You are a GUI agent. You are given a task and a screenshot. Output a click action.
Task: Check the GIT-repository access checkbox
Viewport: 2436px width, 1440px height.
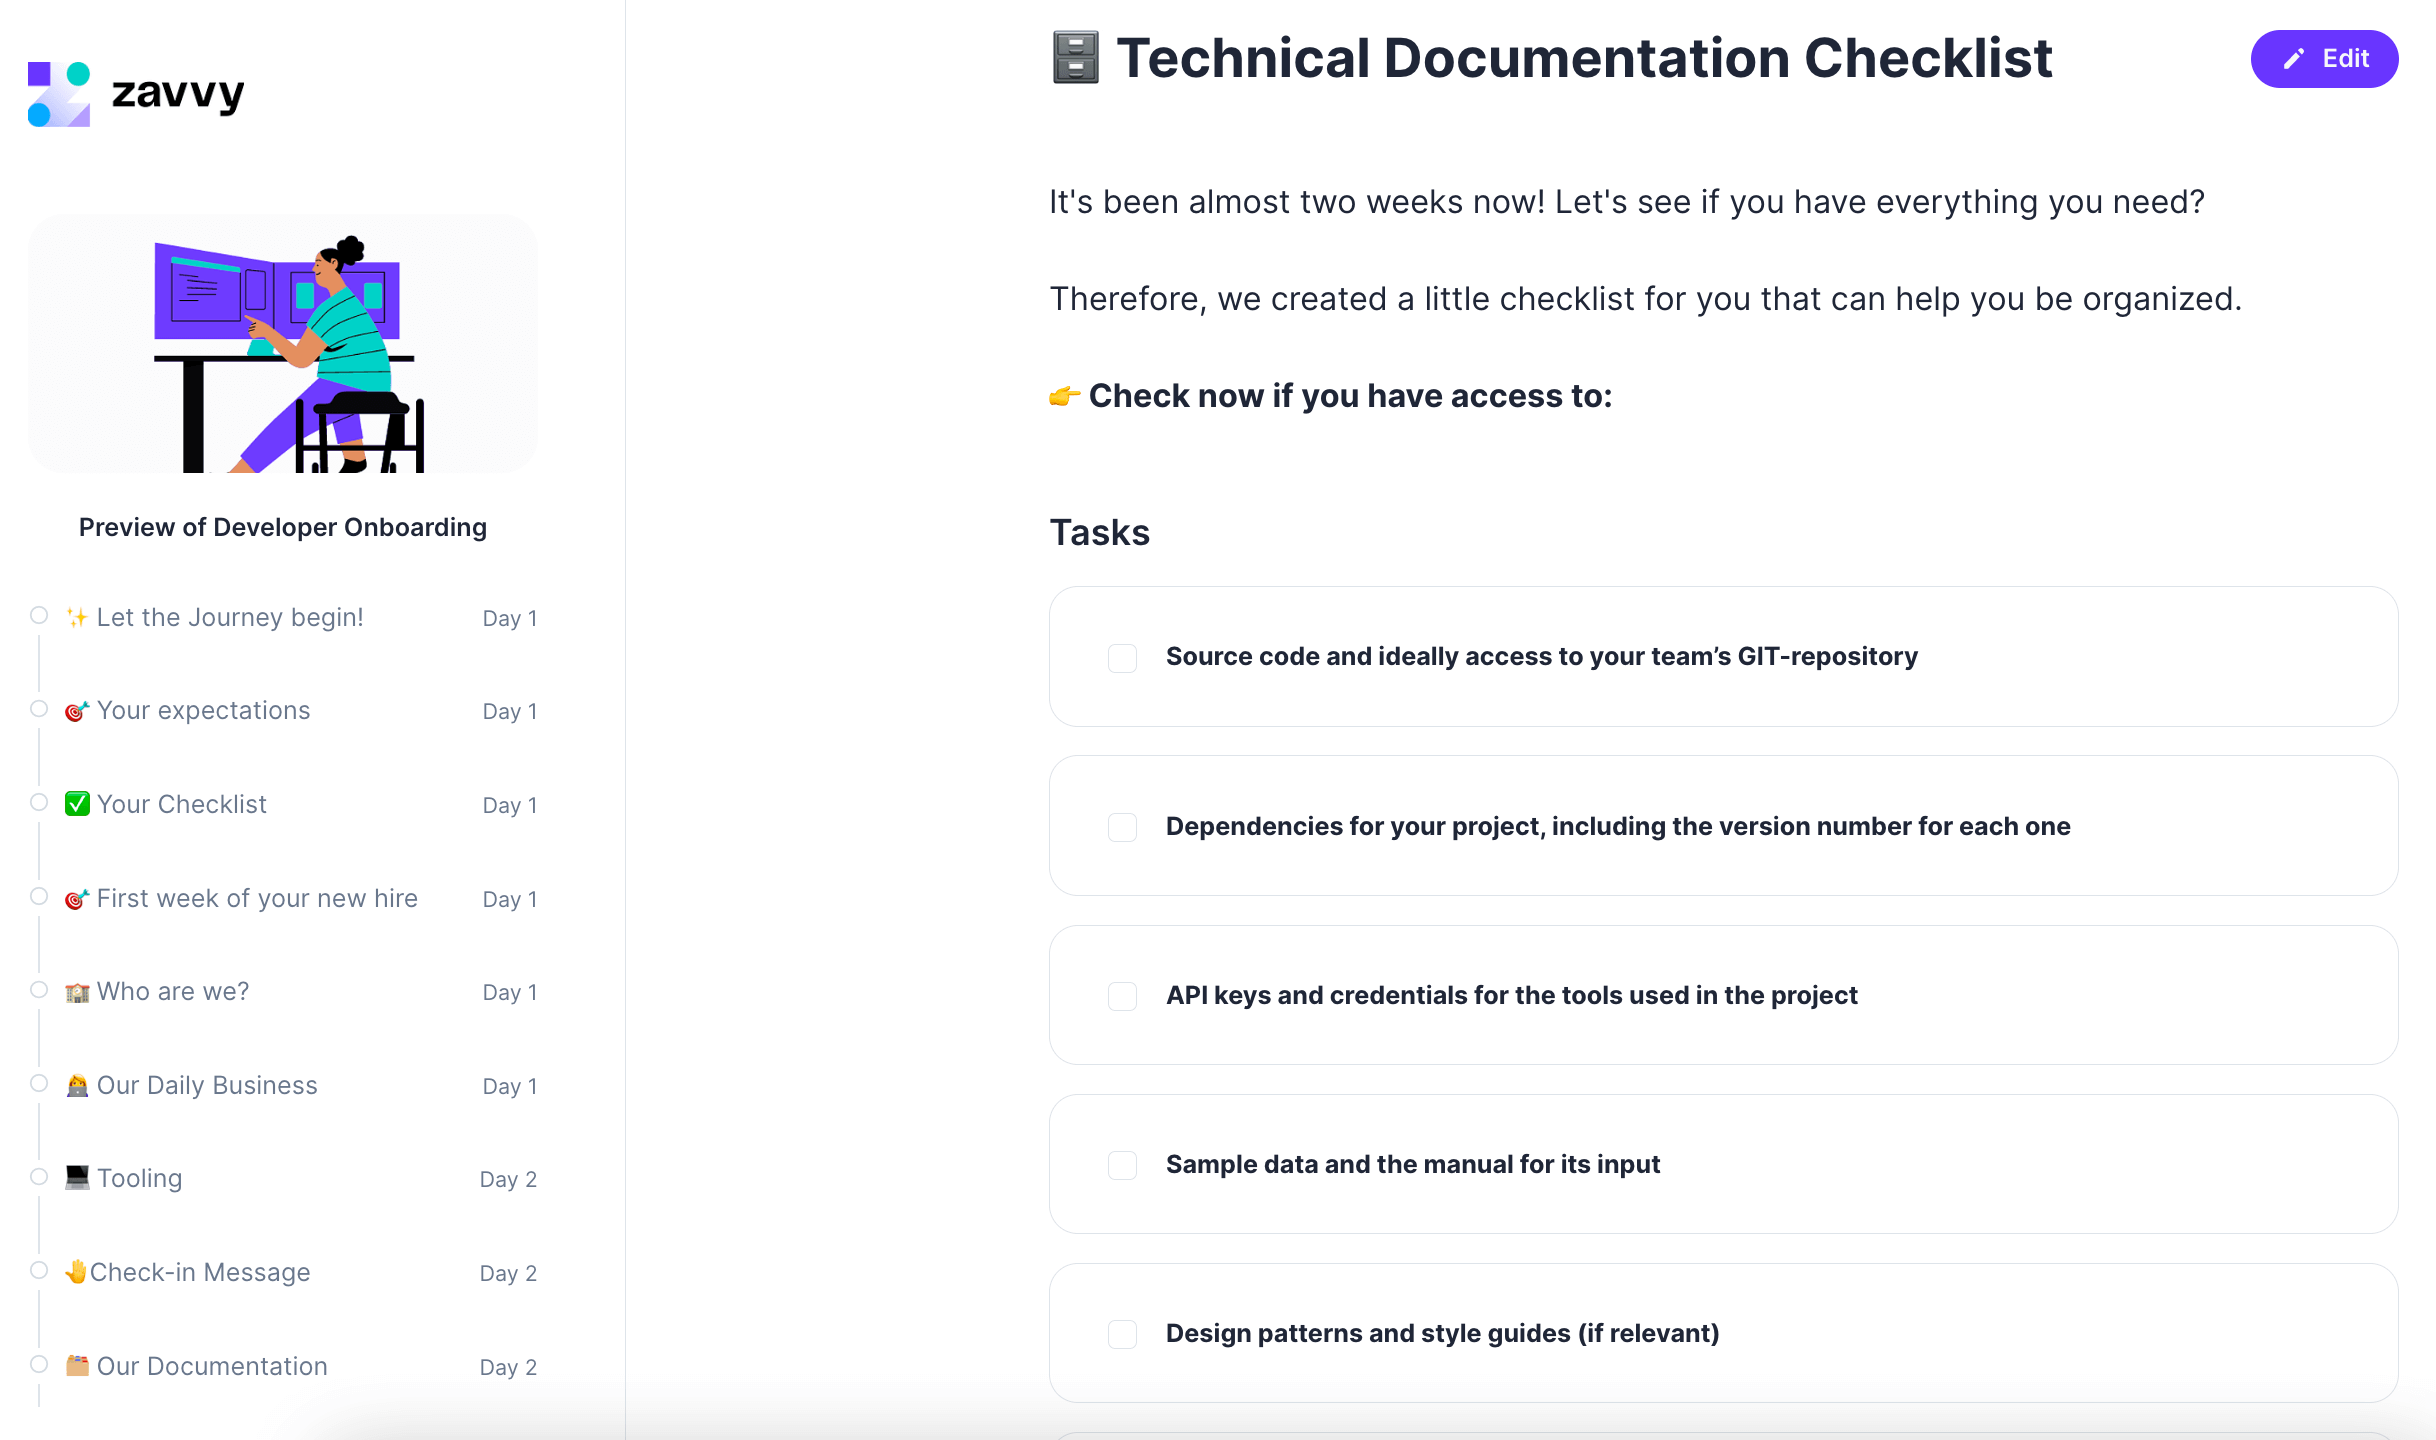click(1121, 657)
